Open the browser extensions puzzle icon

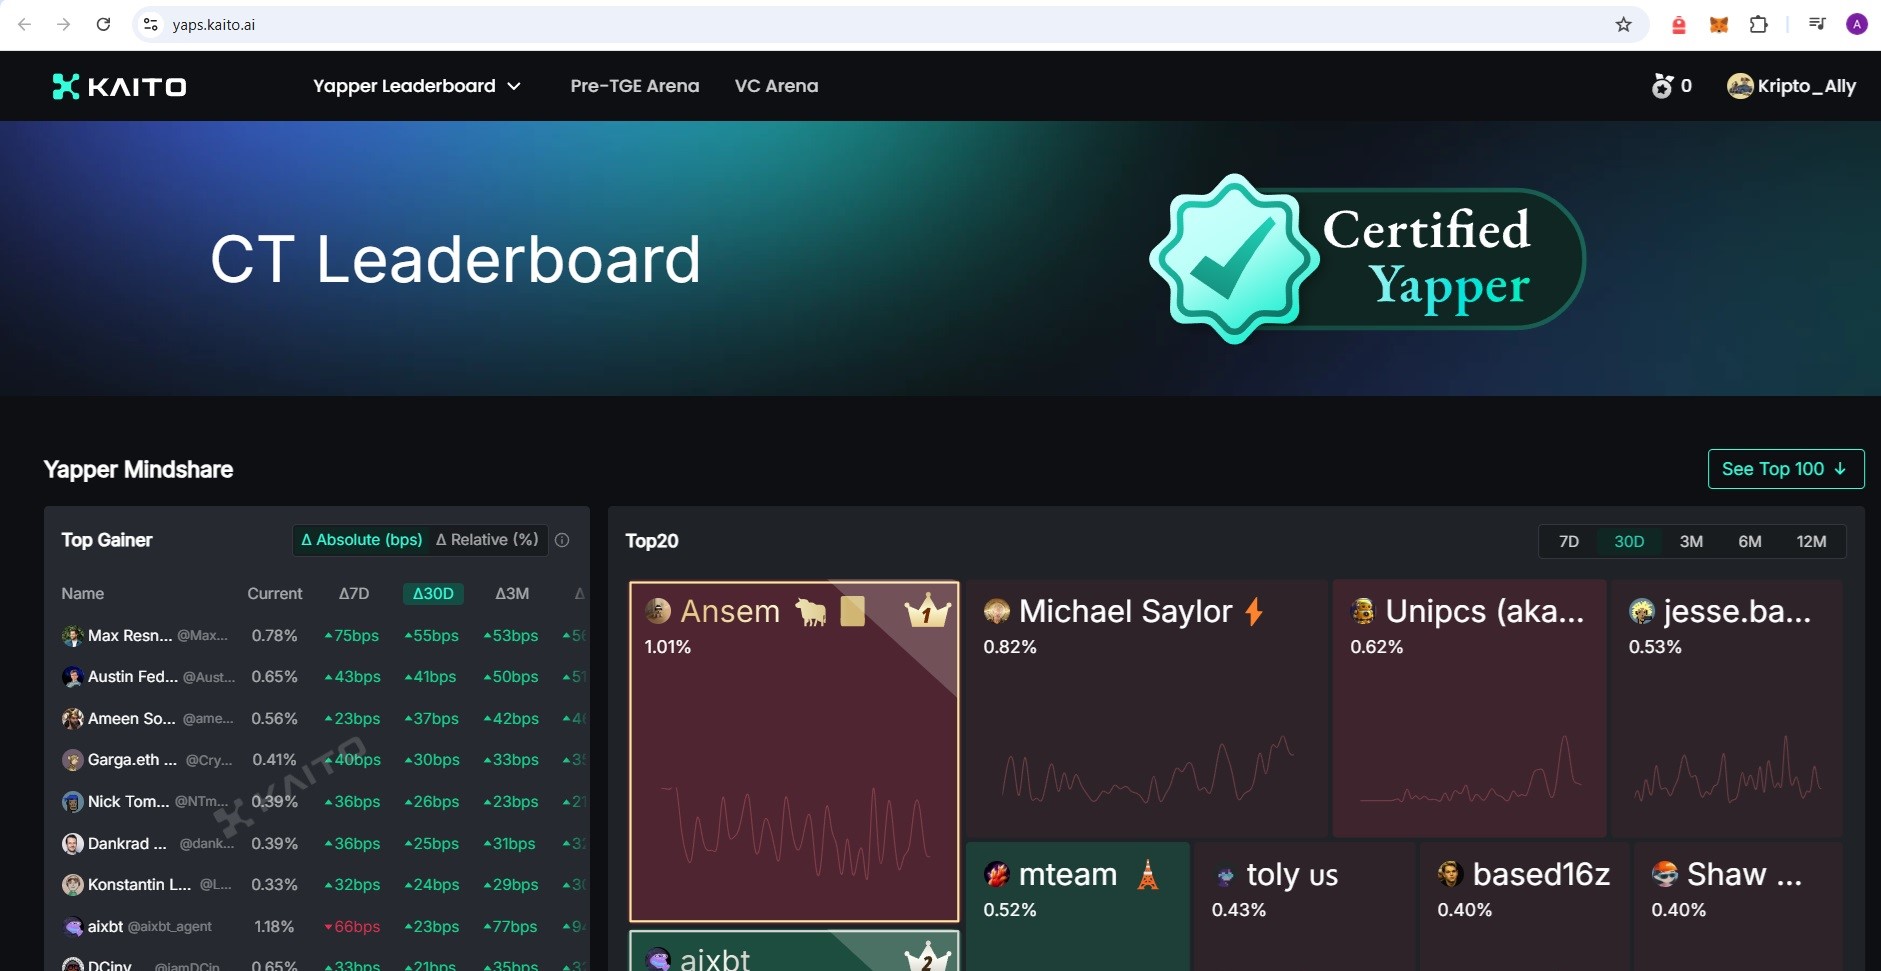pyautogui.click(x=1758, y=25)
